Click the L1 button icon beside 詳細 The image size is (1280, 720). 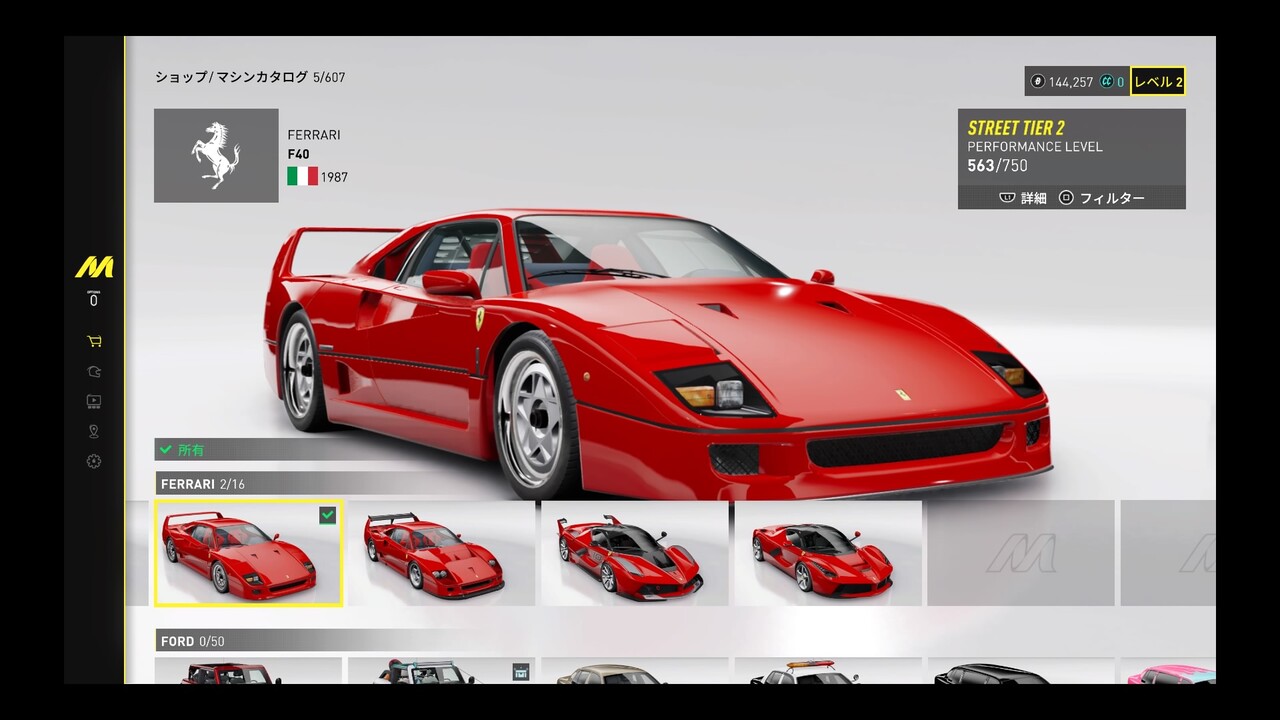tap(1007, 198)
